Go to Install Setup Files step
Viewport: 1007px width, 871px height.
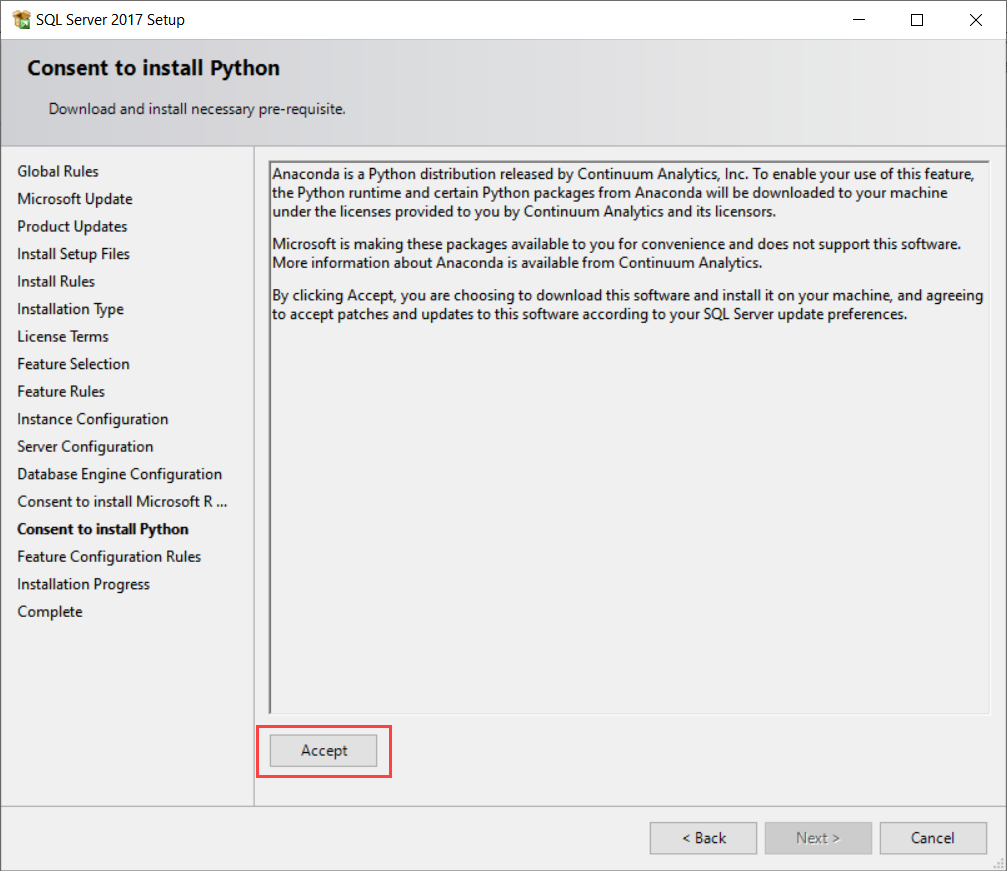tap(73, 254)
